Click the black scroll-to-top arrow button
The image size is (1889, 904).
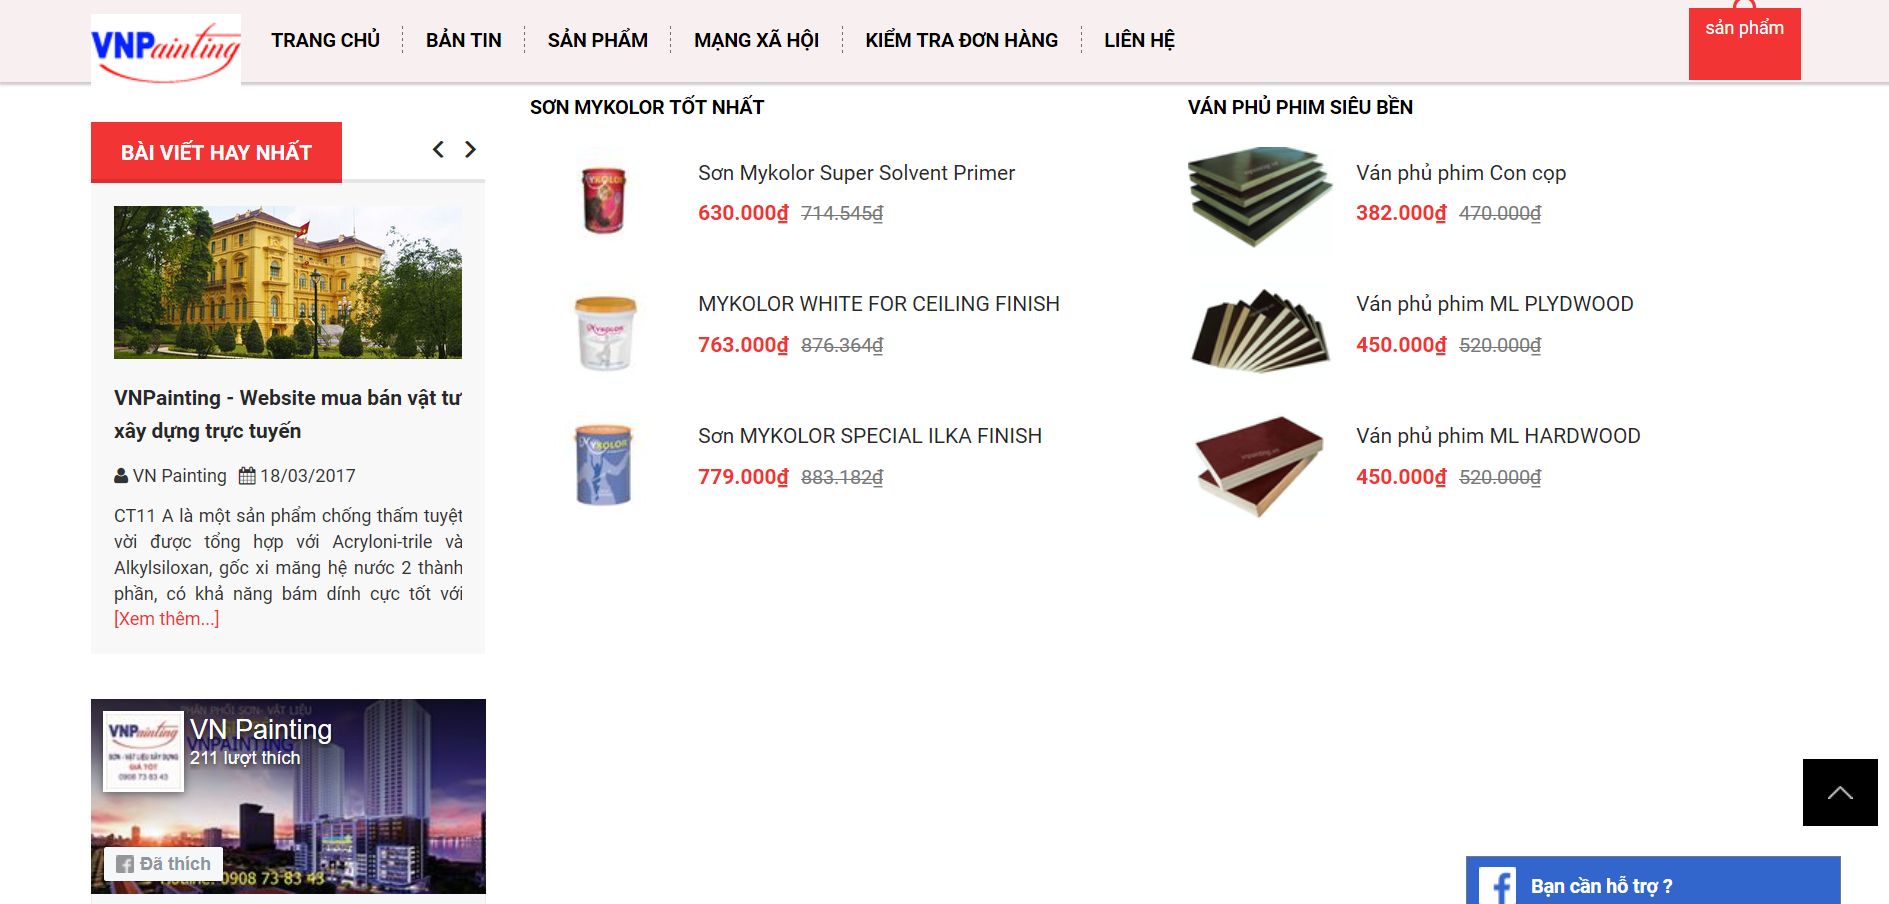1840,792
